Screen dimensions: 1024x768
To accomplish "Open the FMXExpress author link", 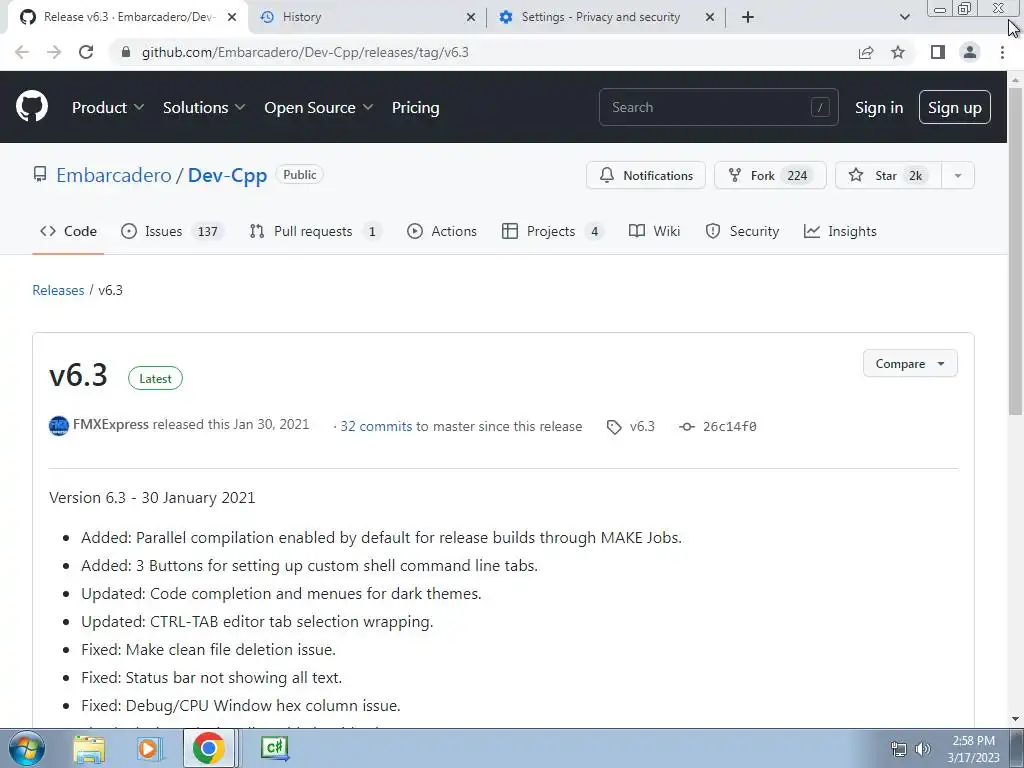I will tap(111, 424).
